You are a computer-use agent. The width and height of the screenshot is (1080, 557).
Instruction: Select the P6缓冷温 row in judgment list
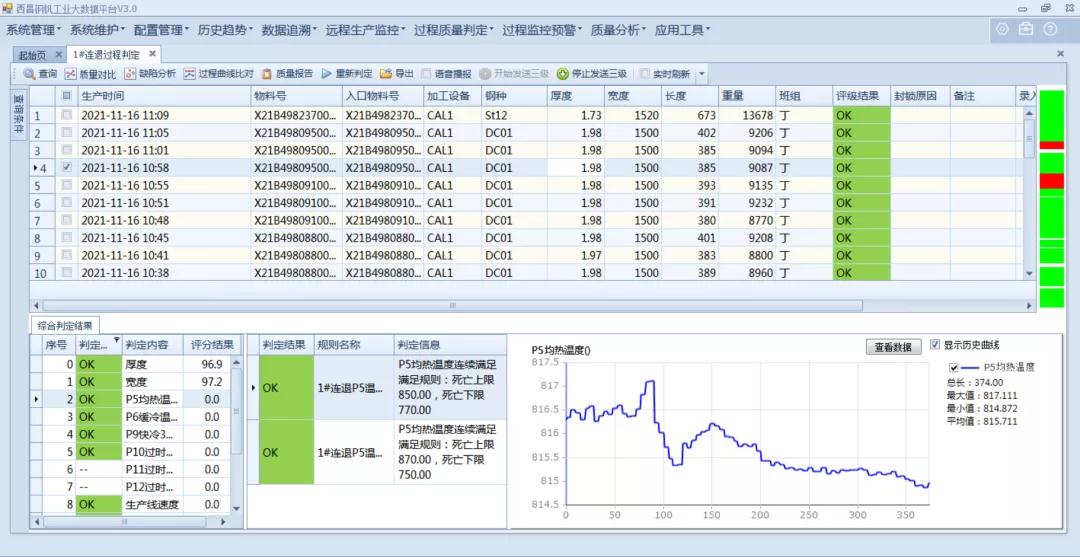point(150,417)
